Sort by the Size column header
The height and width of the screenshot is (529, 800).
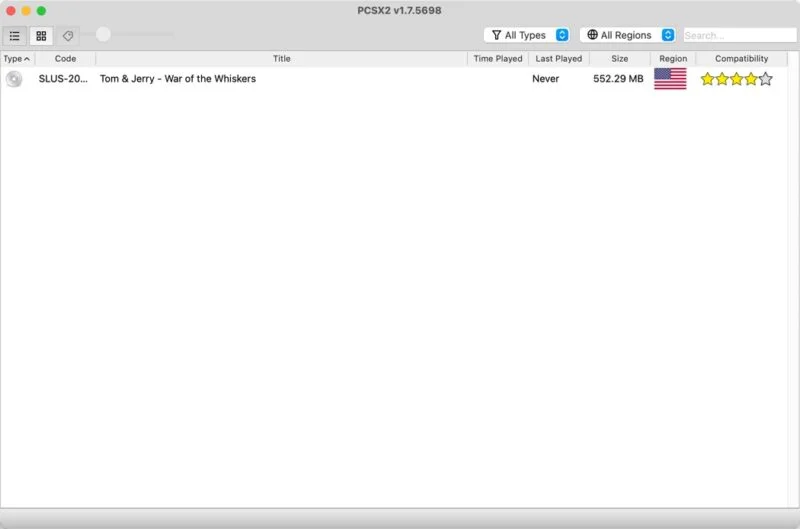(620, 59)
